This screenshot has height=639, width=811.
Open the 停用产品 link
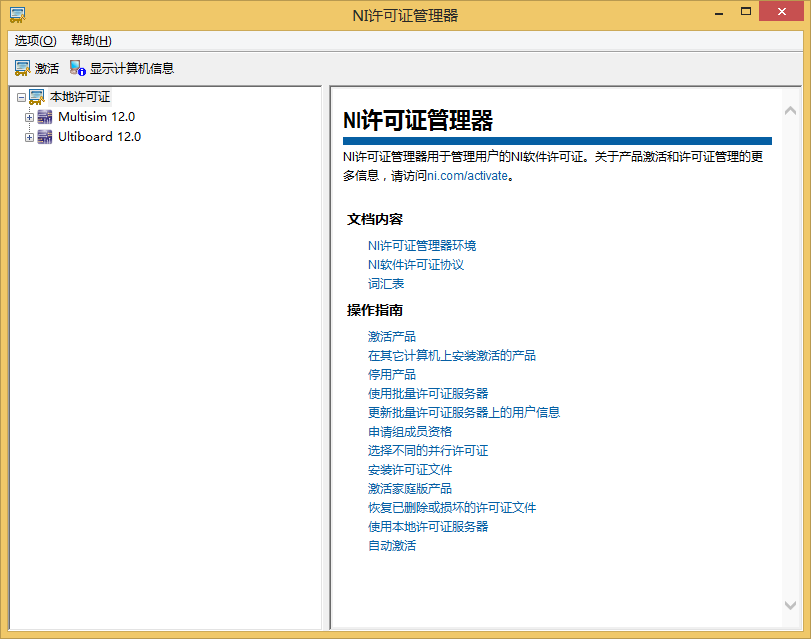[x=392, y=375]
